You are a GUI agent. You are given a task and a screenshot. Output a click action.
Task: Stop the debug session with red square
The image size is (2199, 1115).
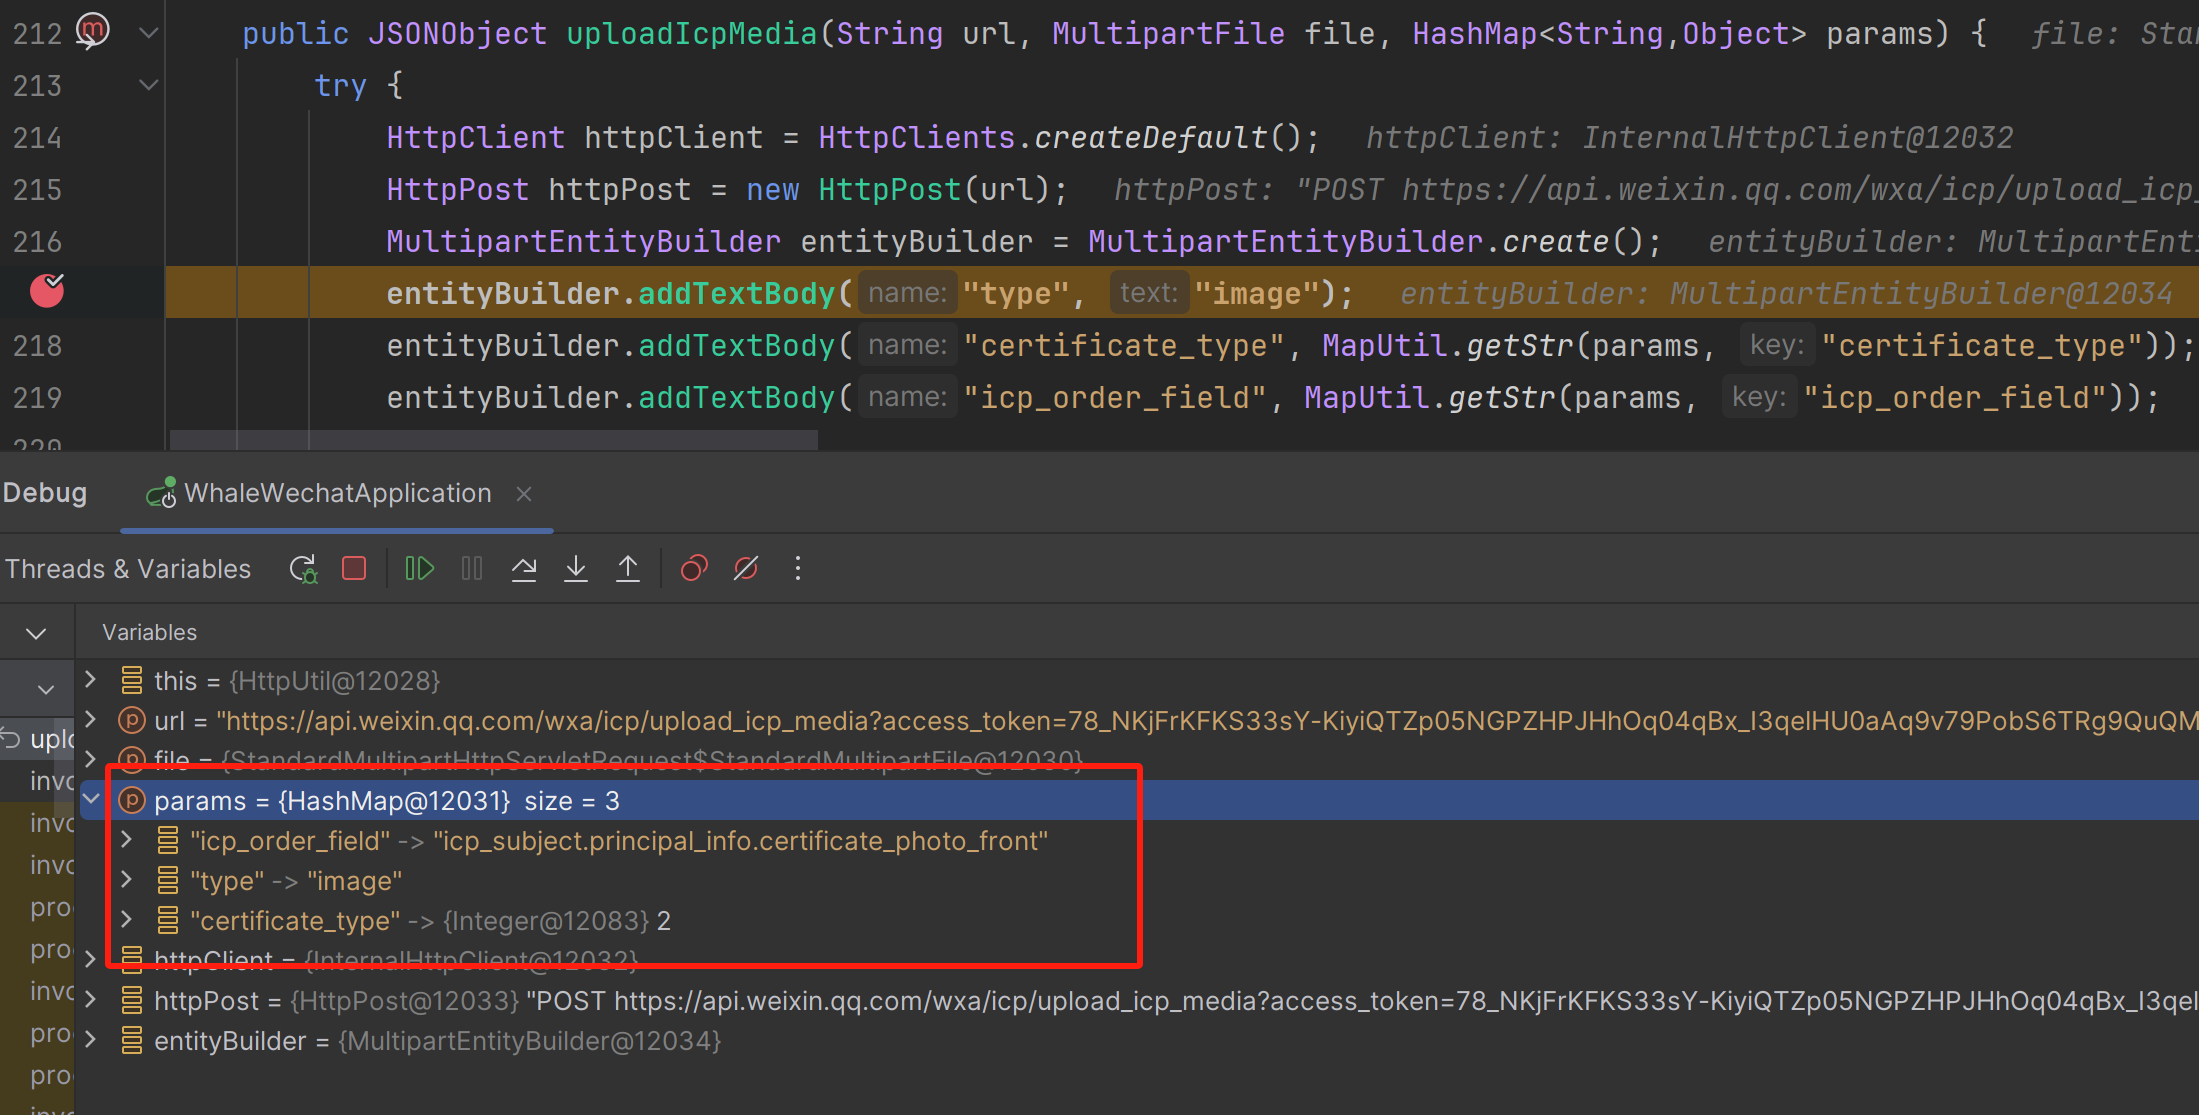pyautogui.click(x=354, y=569)
